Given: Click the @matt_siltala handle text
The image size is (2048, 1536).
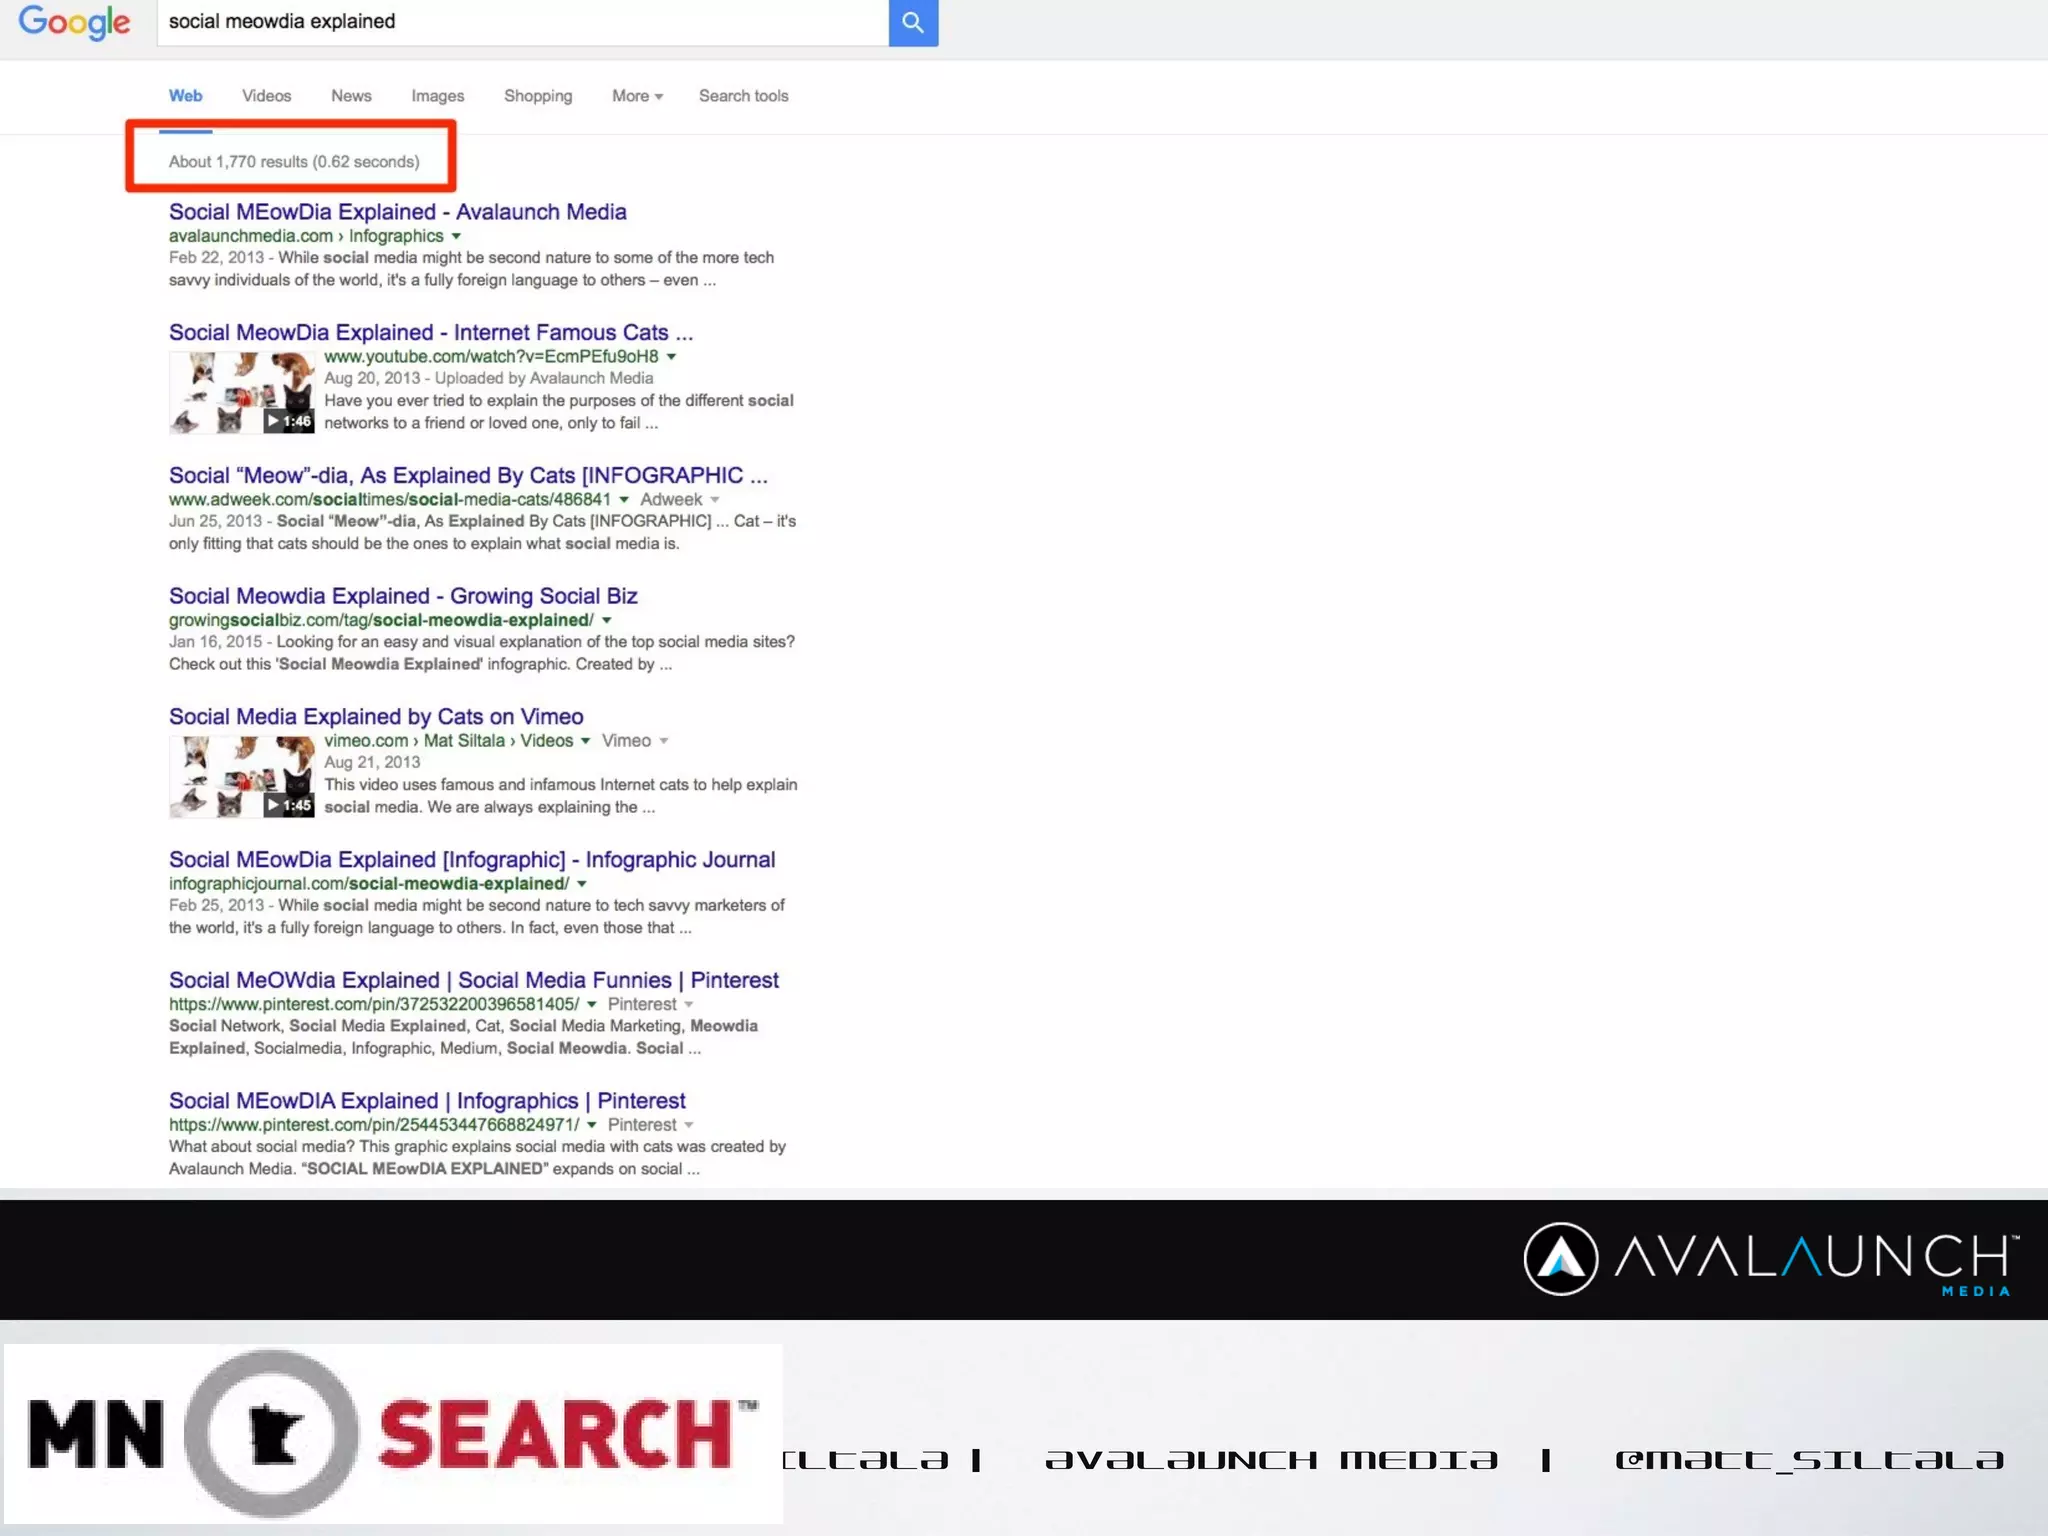Looking at the screenshot, I should click(1809, 1461).
